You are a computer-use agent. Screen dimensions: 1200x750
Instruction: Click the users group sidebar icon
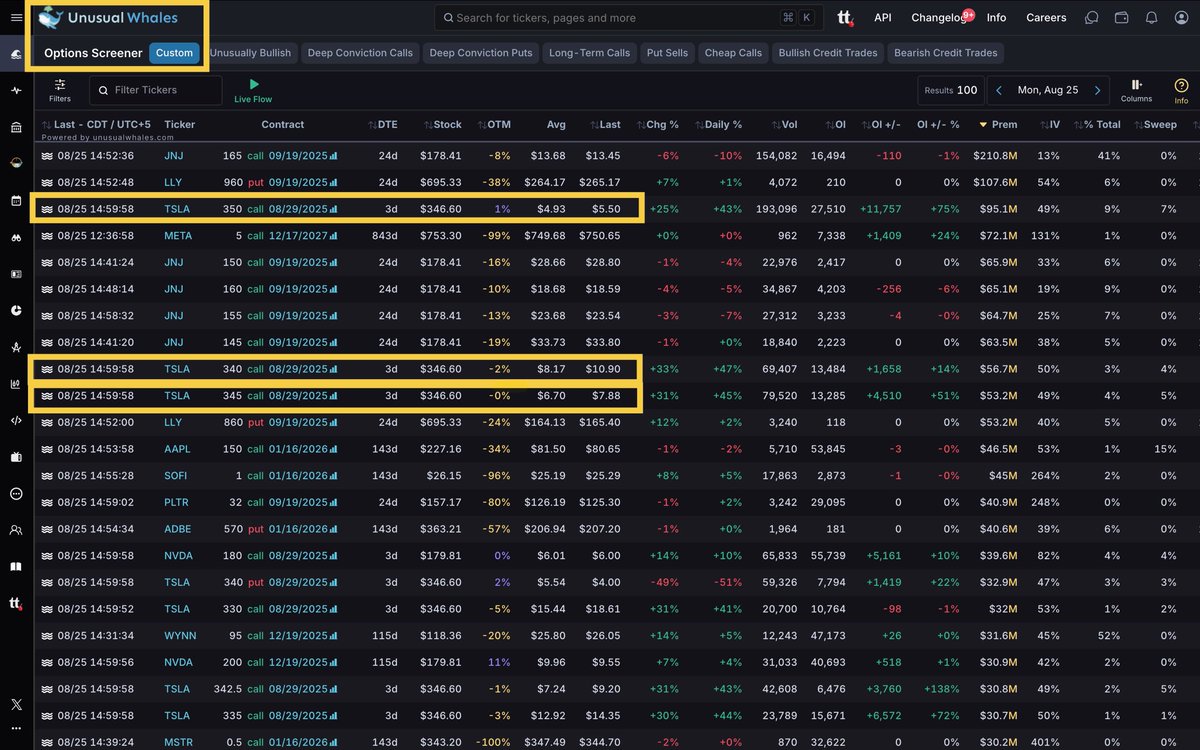point(16,530)
